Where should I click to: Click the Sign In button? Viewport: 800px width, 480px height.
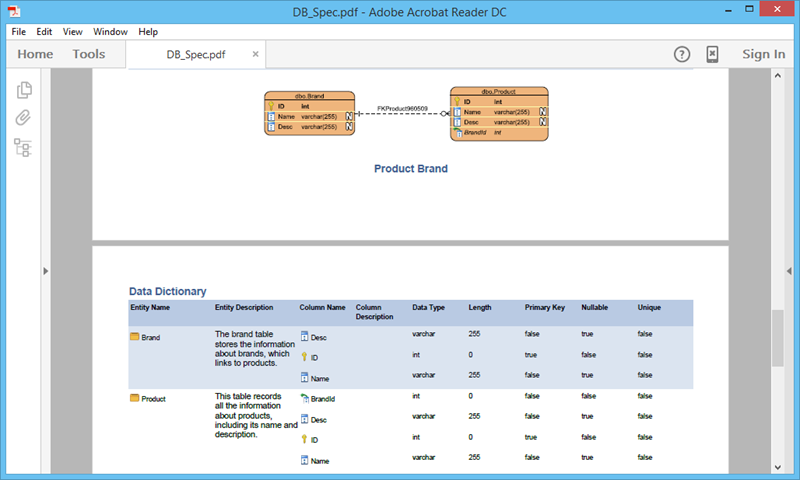tap(763, 54)
